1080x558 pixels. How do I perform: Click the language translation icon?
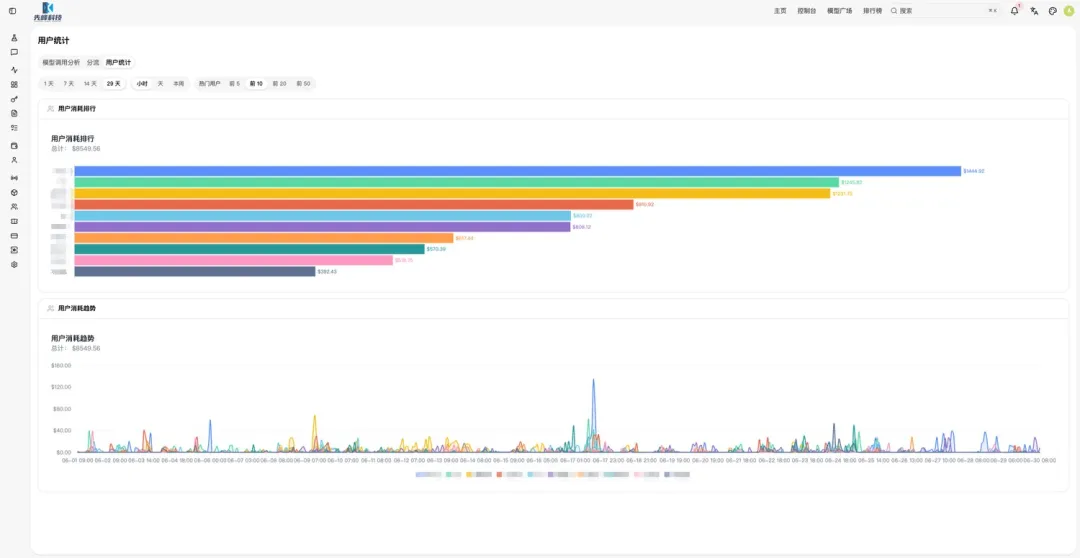point(1034,11)
